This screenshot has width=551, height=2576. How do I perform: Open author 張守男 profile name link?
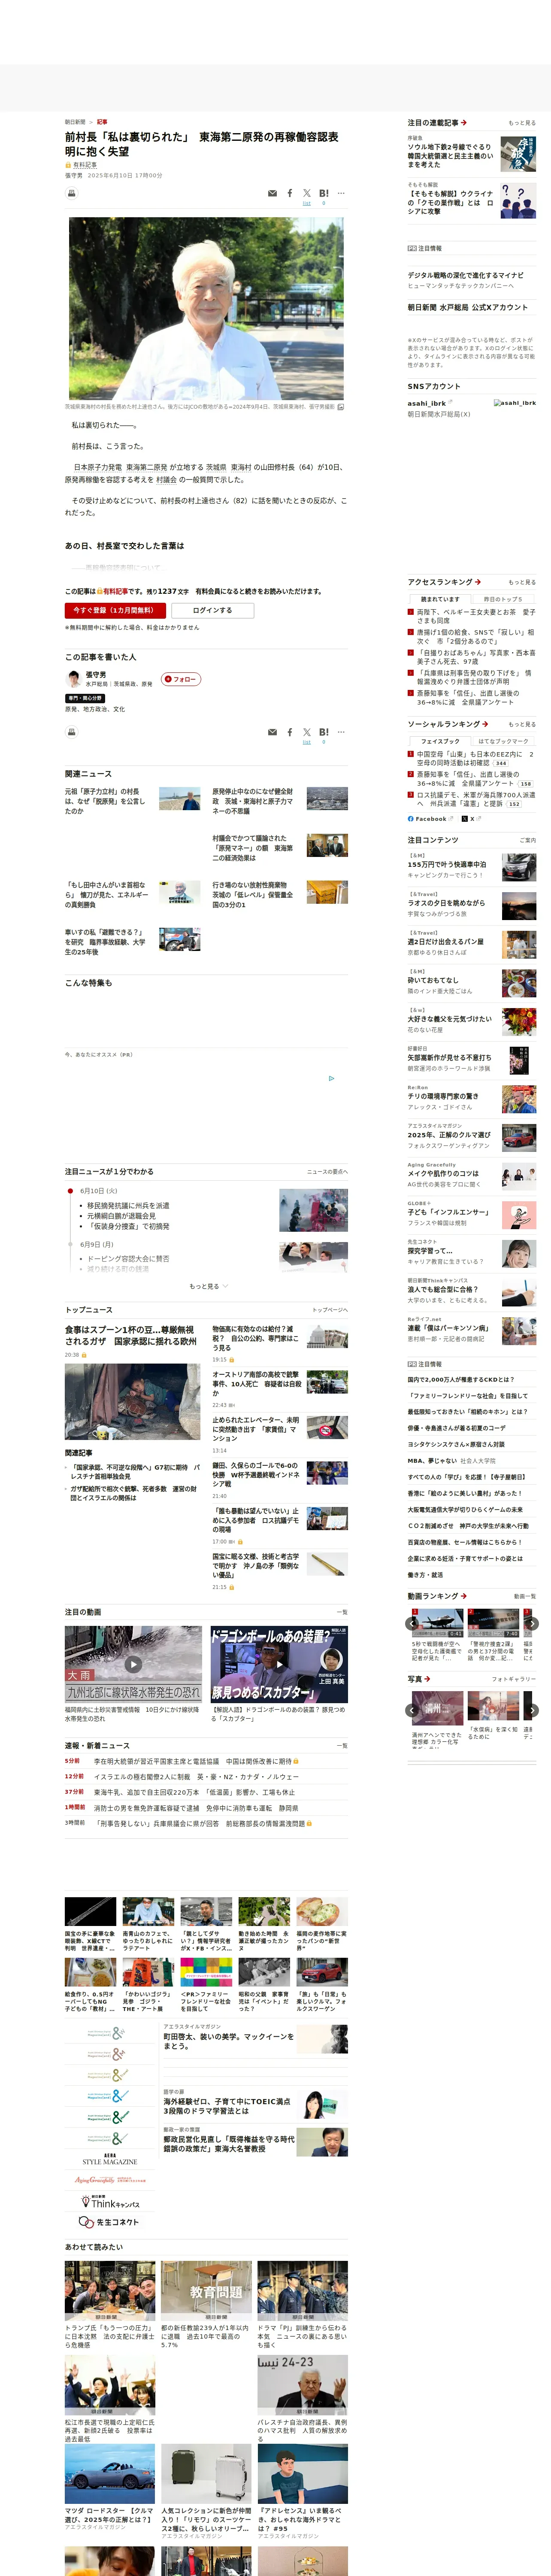click(x=96, y=675)
